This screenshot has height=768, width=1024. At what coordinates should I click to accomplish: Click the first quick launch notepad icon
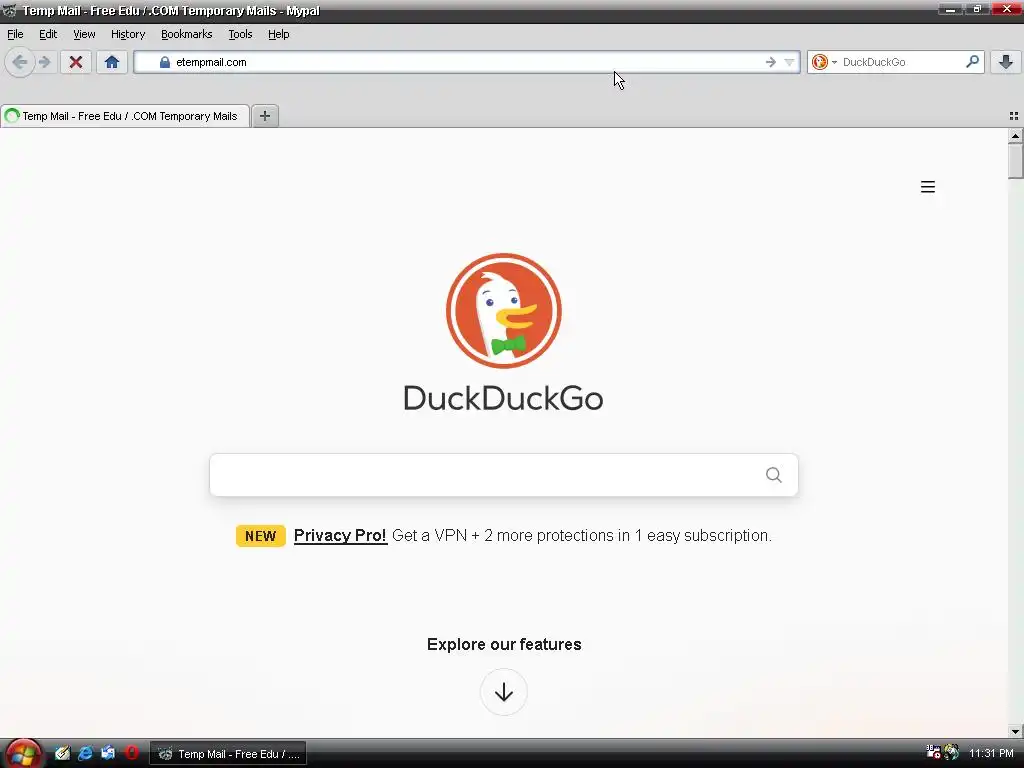(x=62, y=753)
